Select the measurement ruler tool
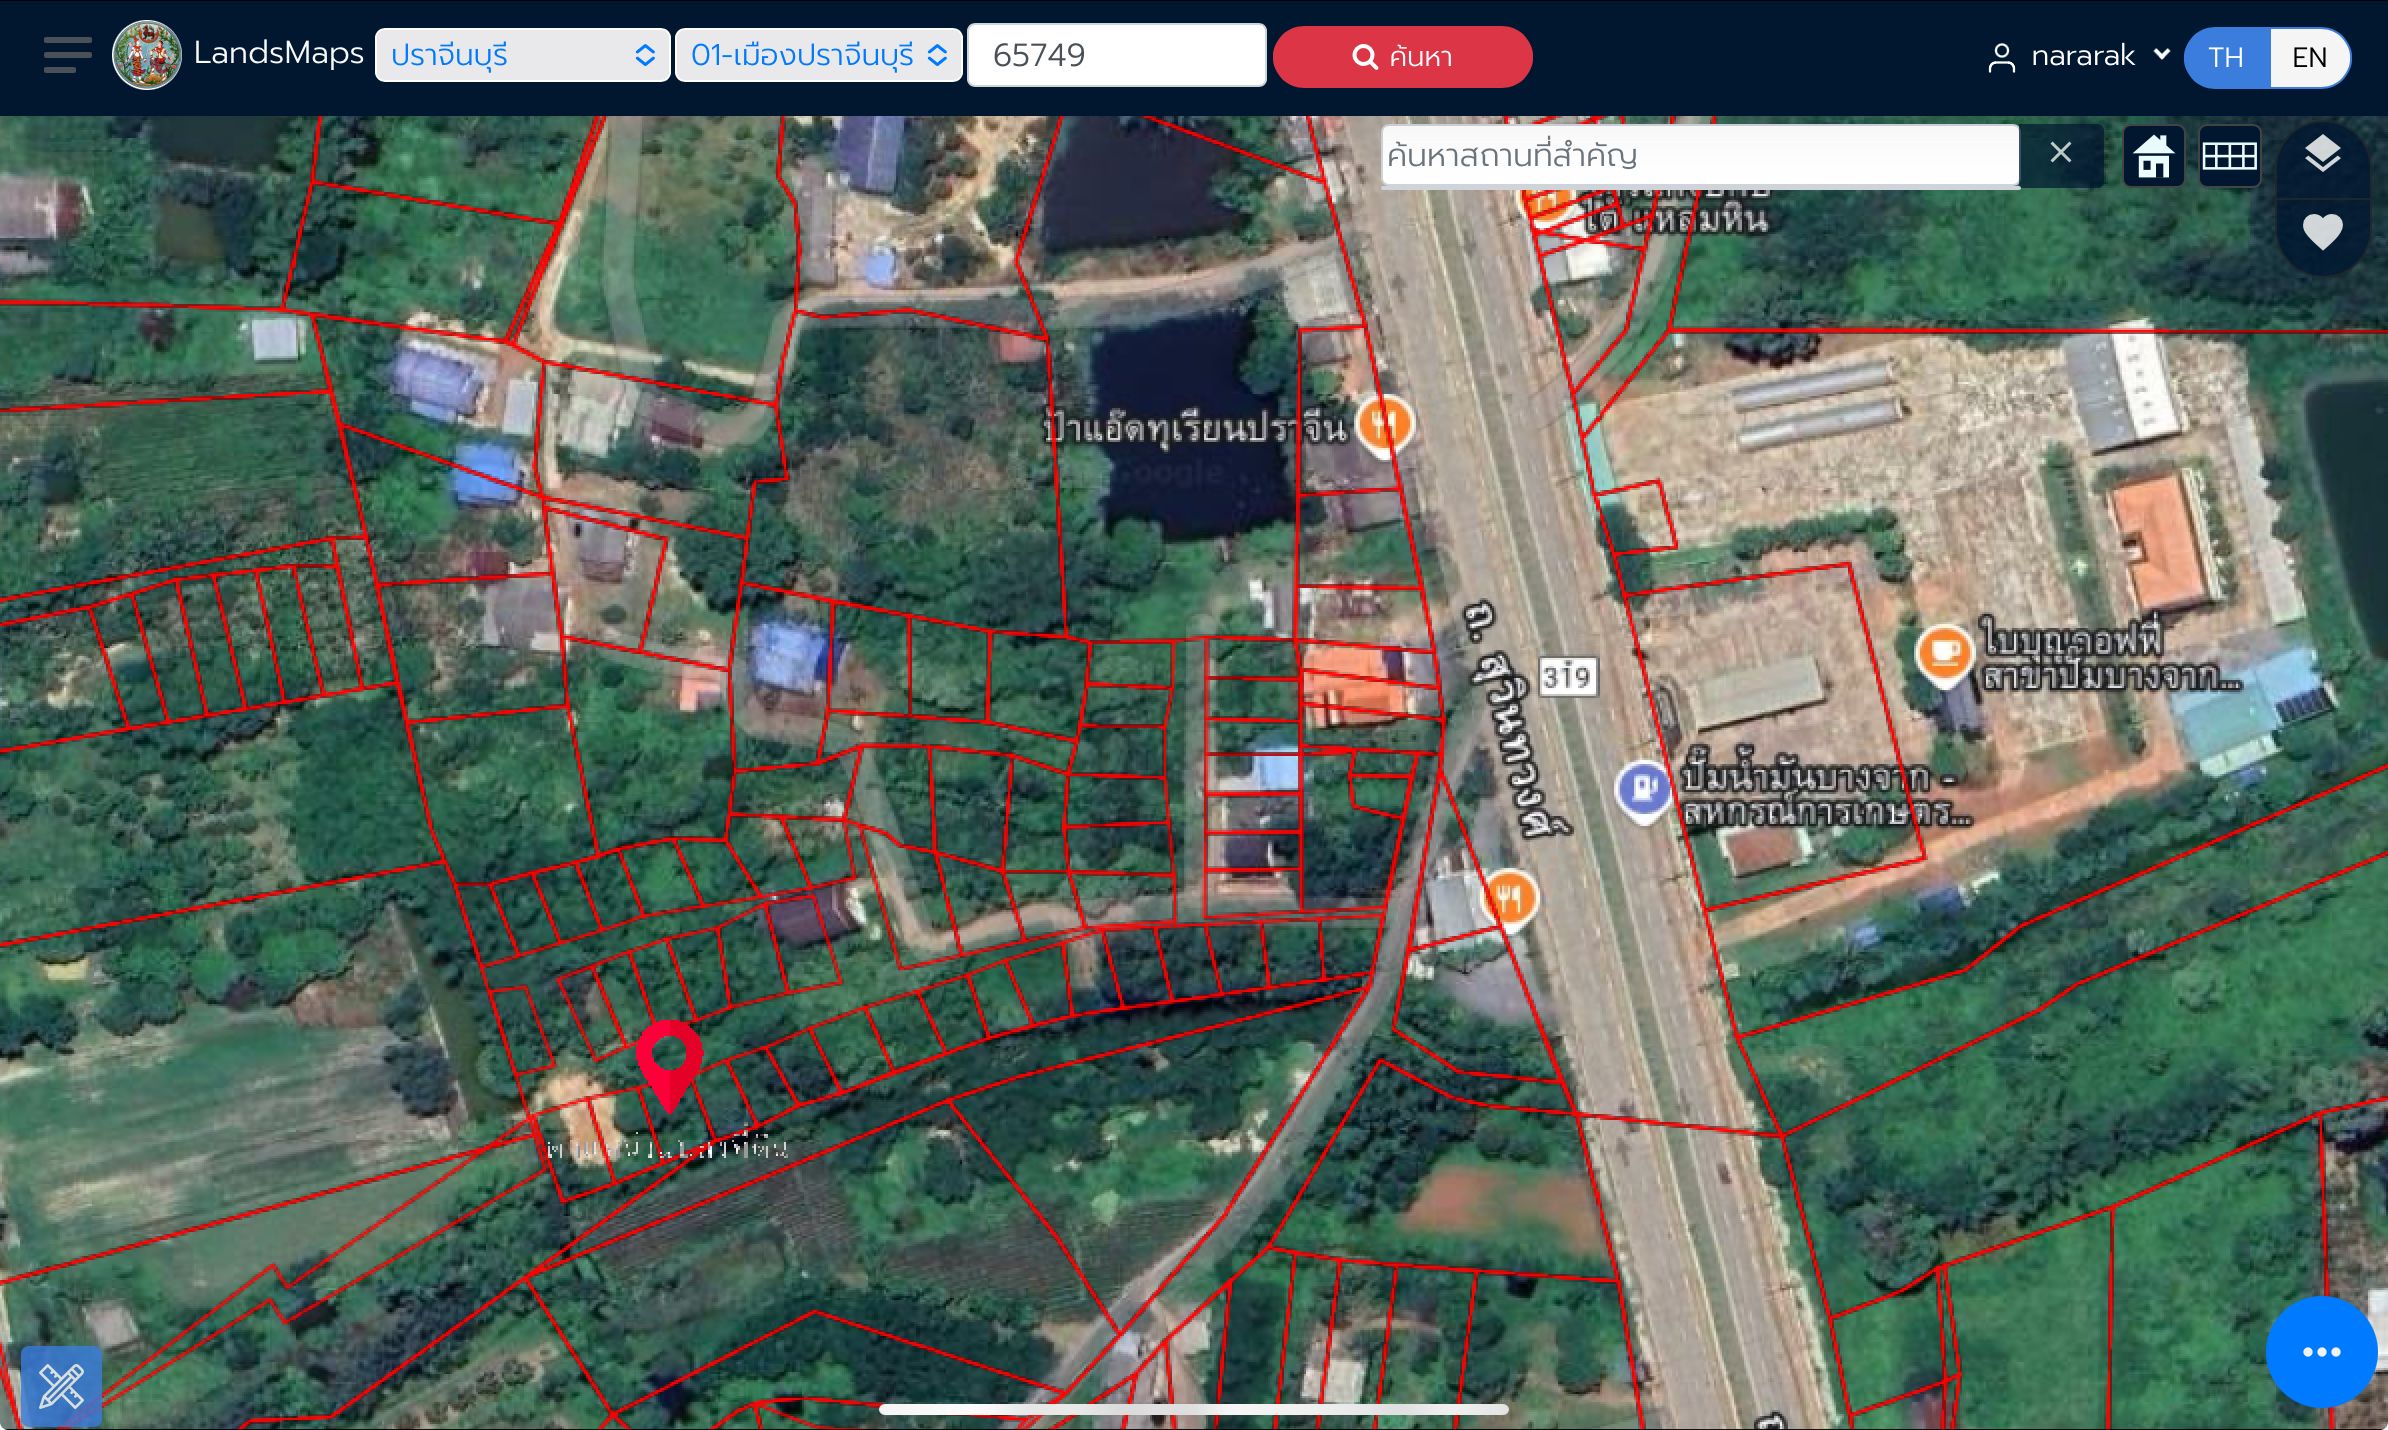This screenshot has width=2388, height=1430. pyautogui.click(x=62, y=1386)
